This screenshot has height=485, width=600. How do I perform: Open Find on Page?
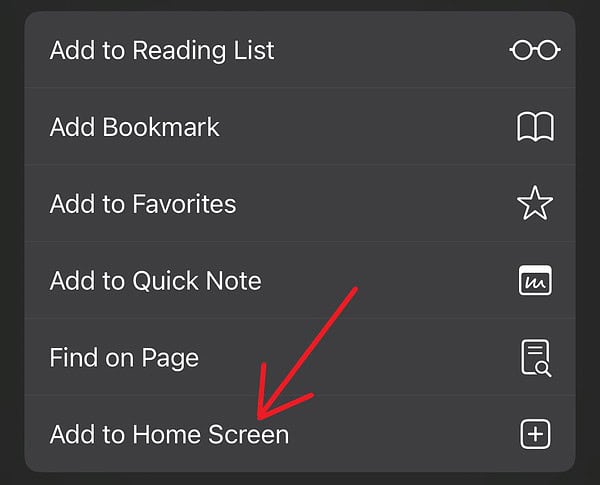click(x=300, y=357)
